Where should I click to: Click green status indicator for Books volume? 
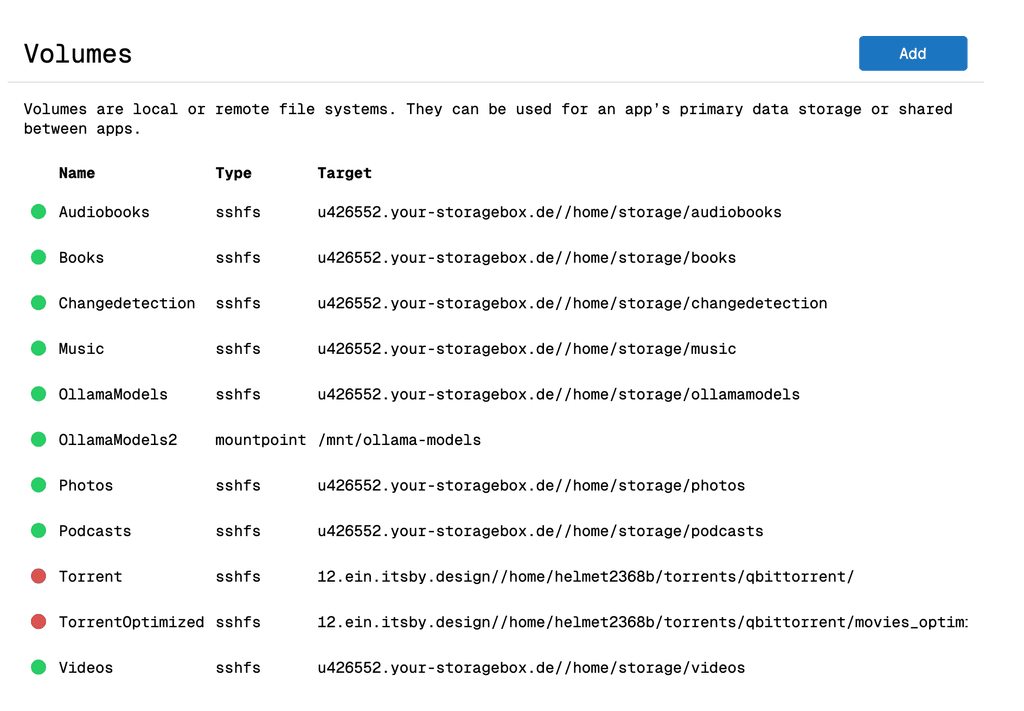[39, 258]
